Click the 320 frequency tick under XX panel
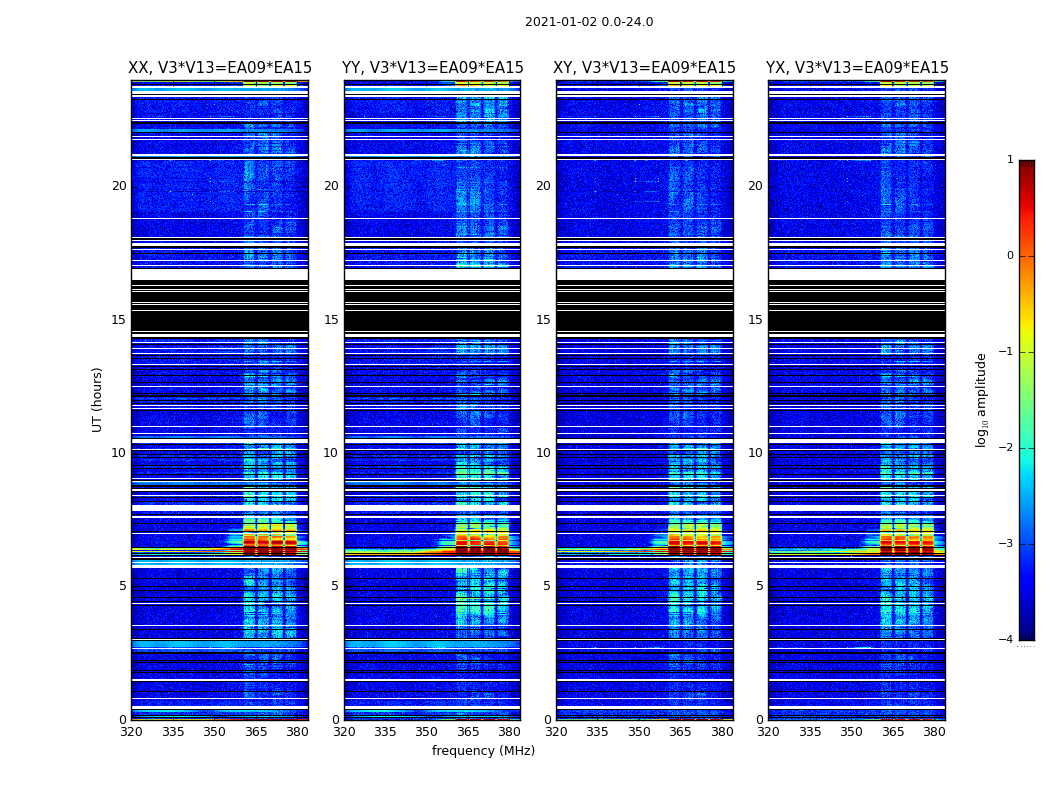Viewport: 1050px width, 800px height. tap(131, 732)
